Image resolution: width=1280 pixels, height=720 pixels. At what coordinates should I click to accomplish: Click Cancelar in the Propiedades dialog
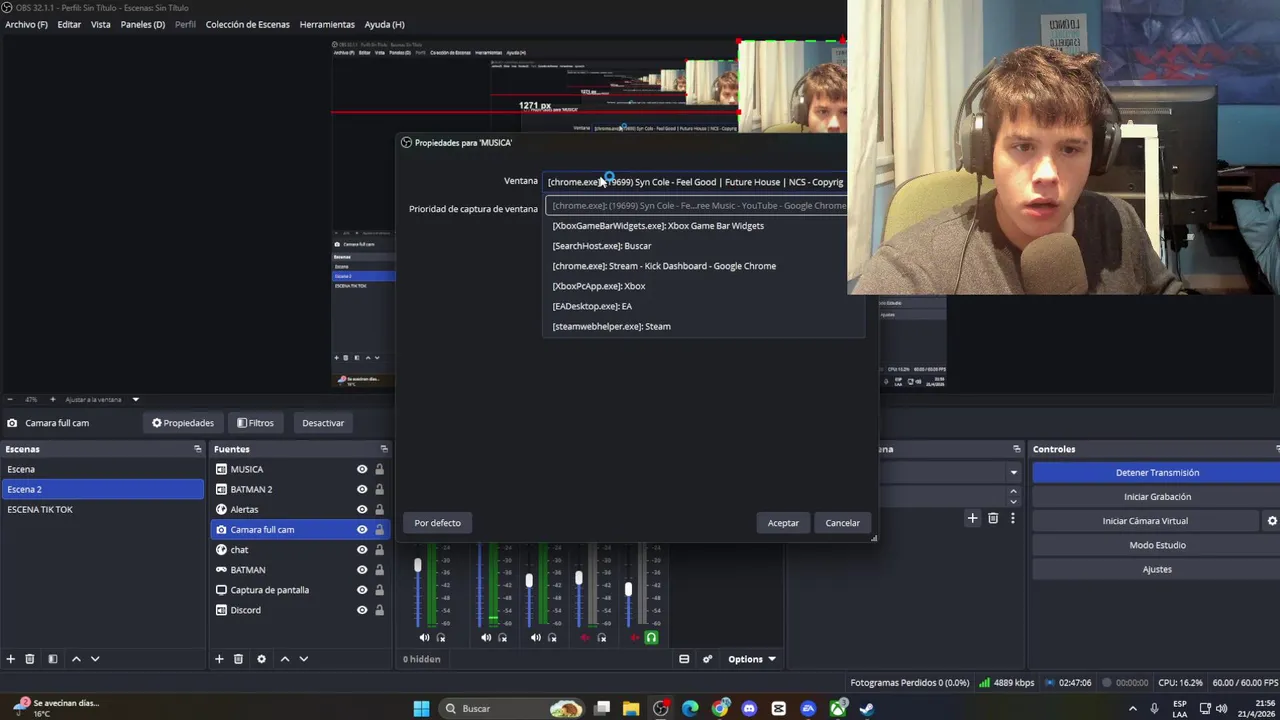click(842, 523)
